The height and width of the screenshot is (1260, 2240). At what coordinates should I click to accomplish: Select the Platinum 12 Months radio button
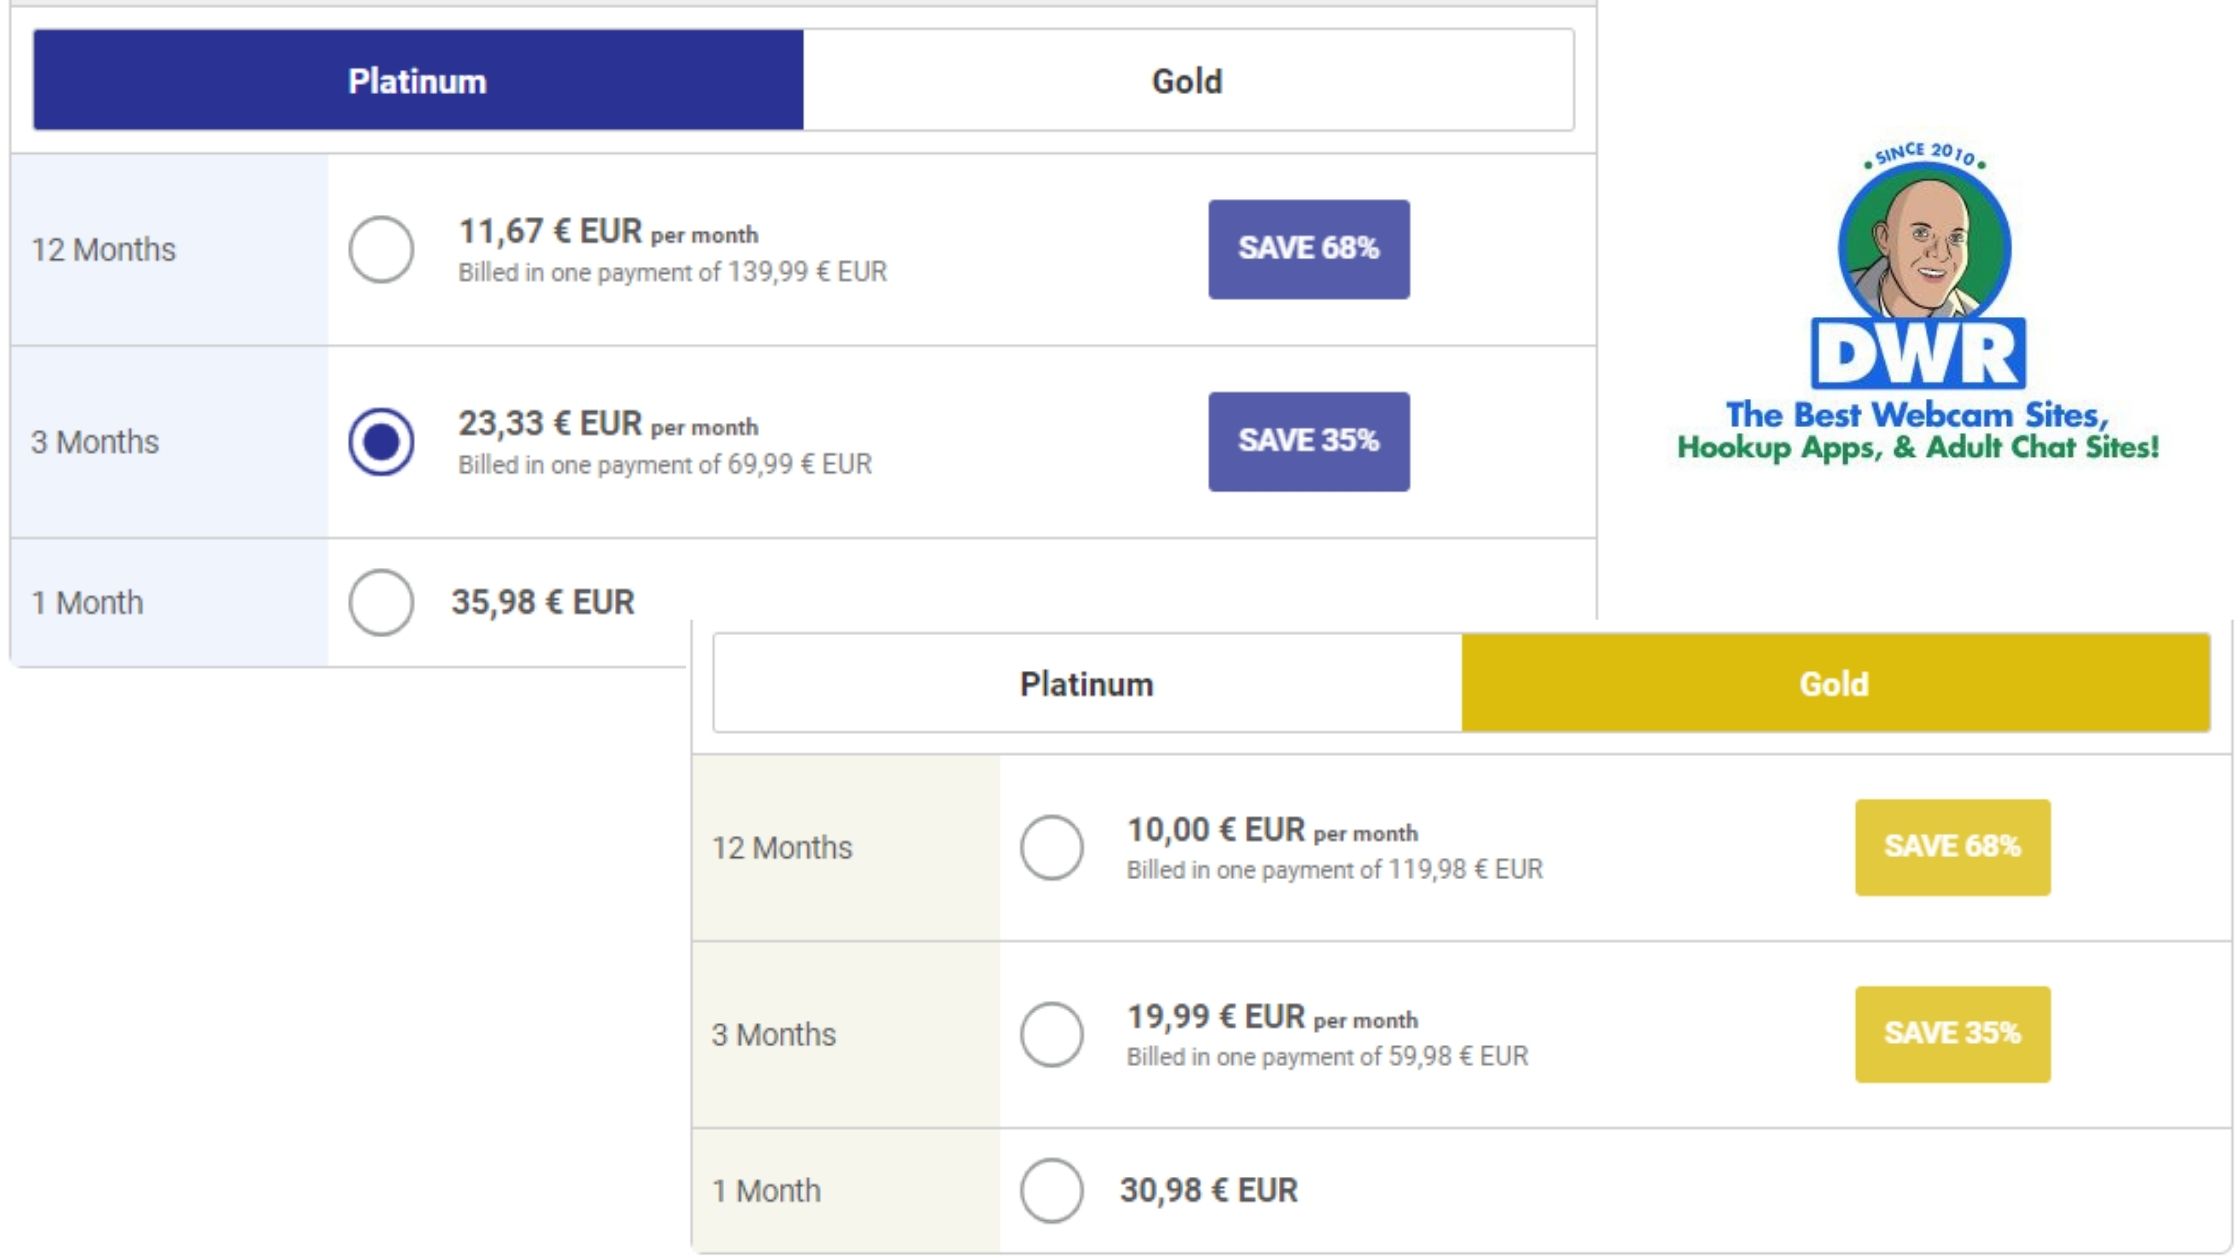tap(381, 249)
